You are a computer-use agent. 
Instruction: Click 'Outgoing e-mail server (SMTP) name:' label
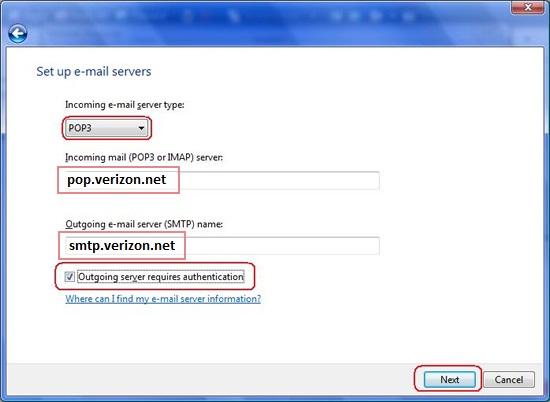(x=144, y=224)
